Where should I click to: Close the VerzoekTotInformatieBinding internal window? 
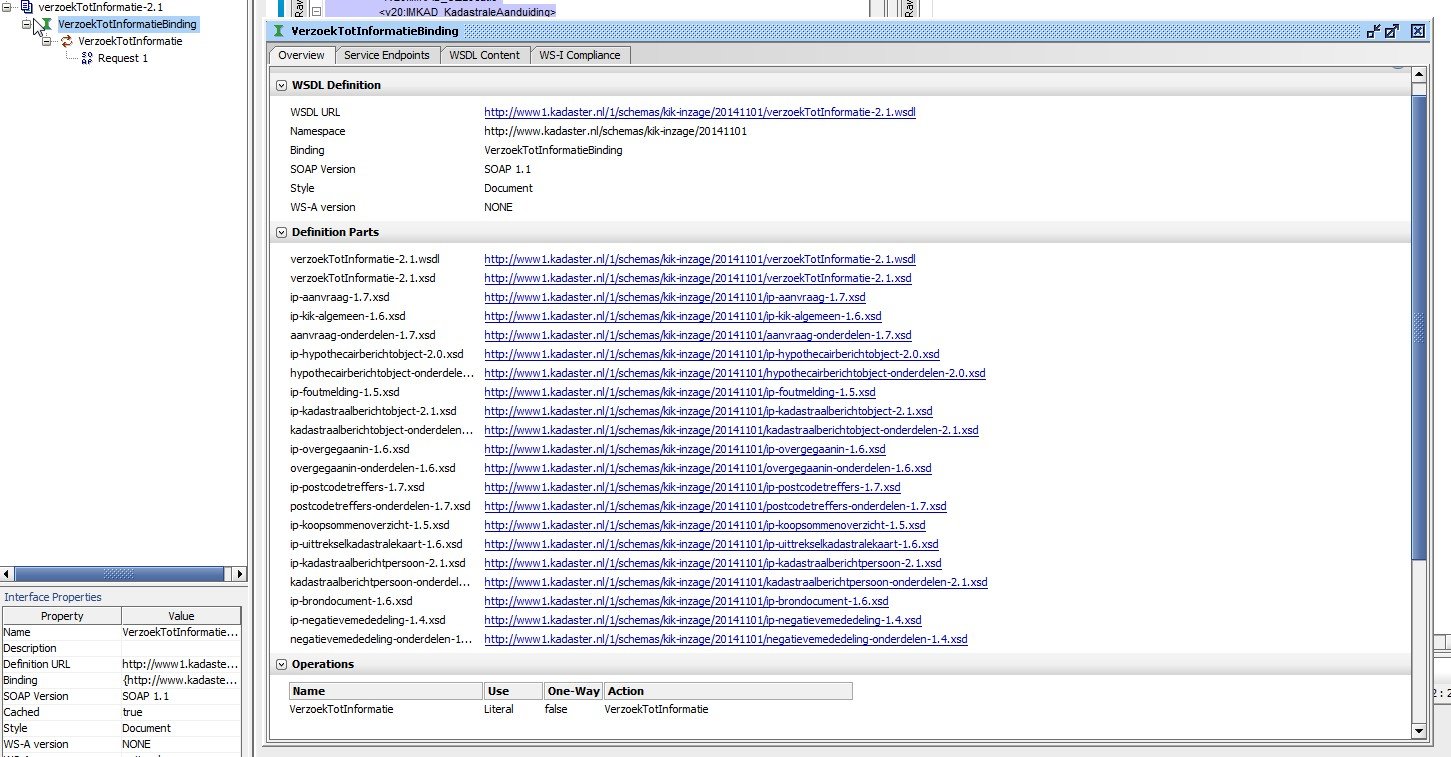[x=1417, y=31]
